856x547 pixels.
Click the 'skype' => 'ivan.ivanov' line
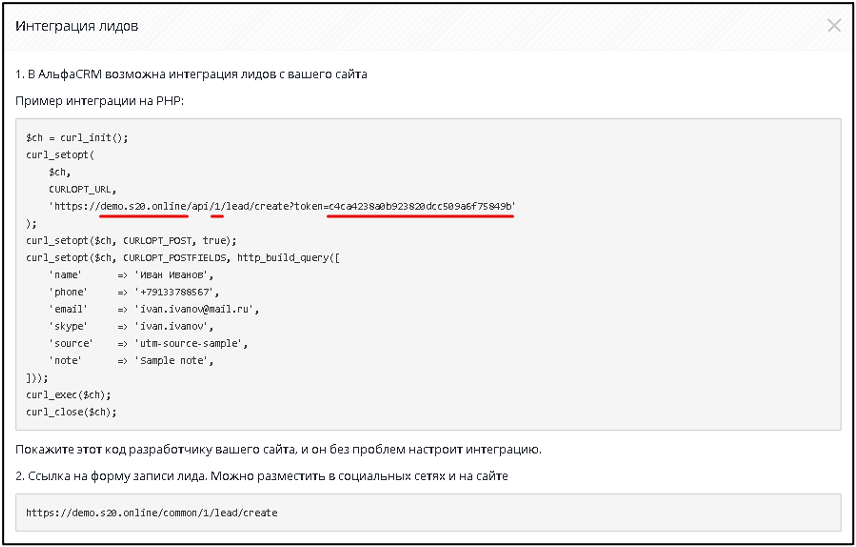click(x=131, y=326)
